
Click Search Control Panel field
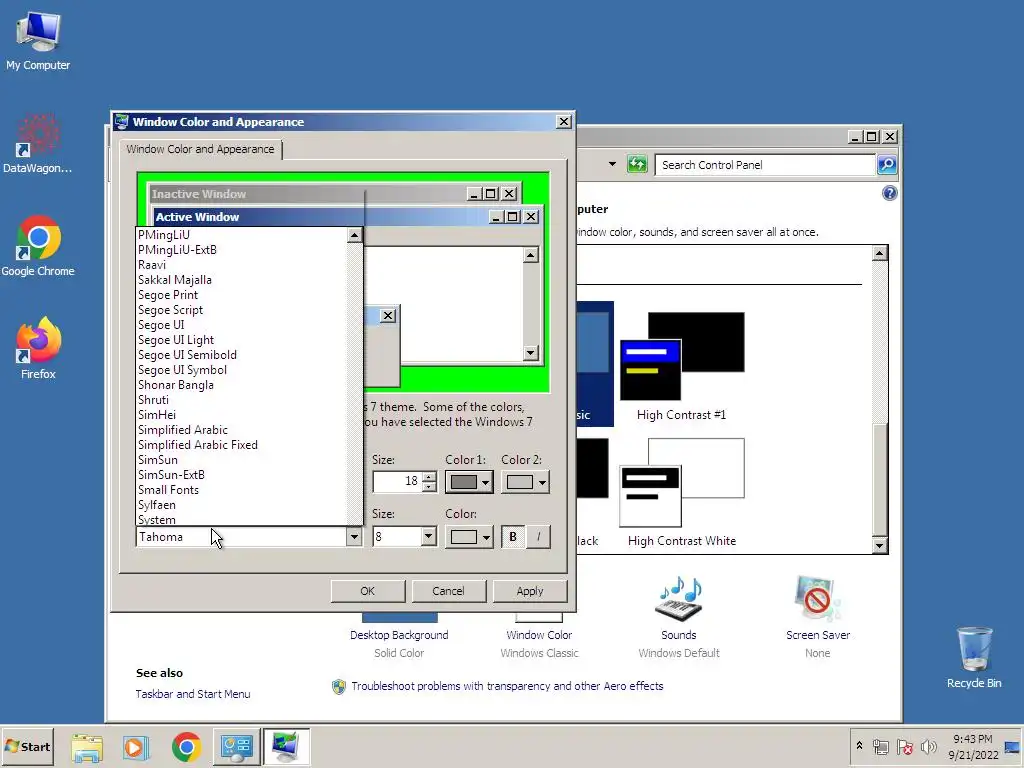[x=765, y=165]
